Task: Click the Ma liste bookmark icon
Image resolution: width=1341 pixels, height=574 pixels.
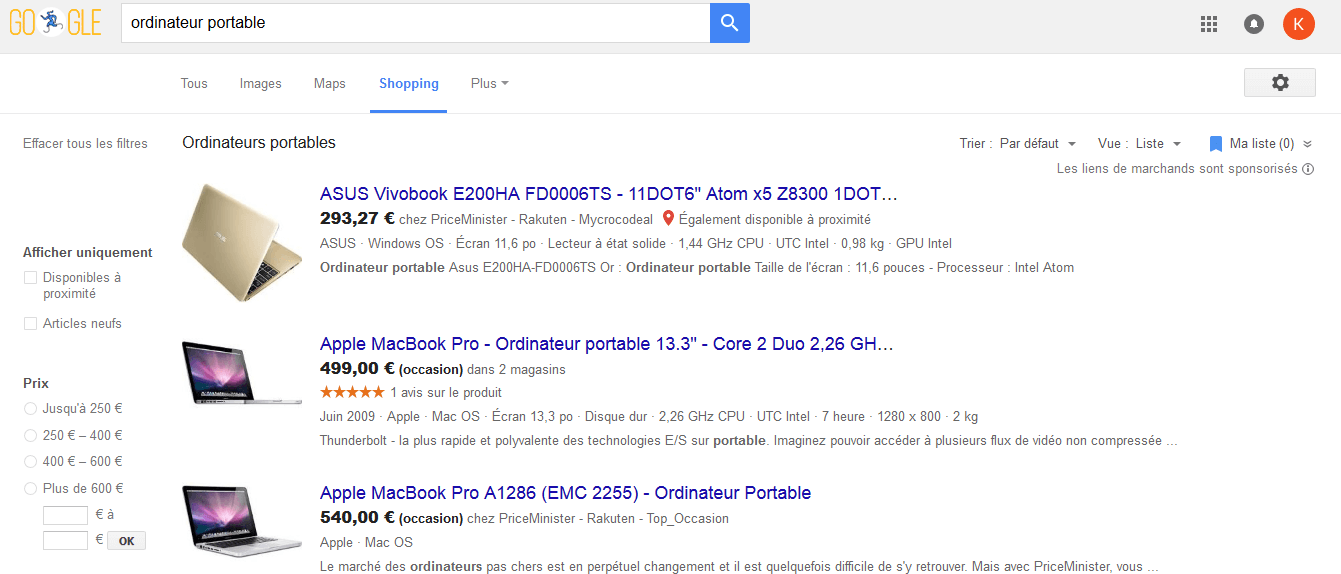Action: point(1216,144)
